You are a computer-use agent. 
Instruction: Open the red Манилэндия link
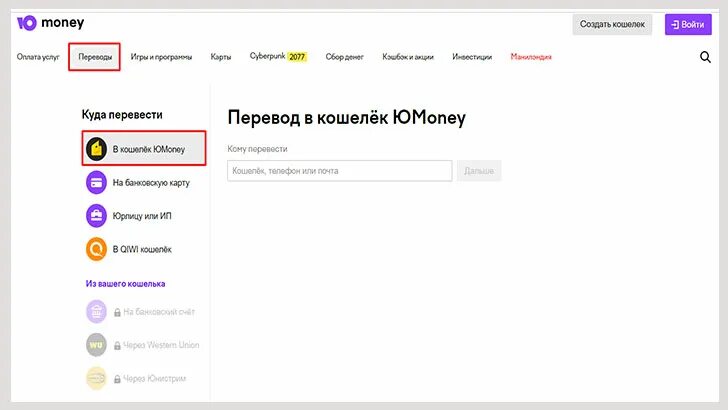point(531,57)
